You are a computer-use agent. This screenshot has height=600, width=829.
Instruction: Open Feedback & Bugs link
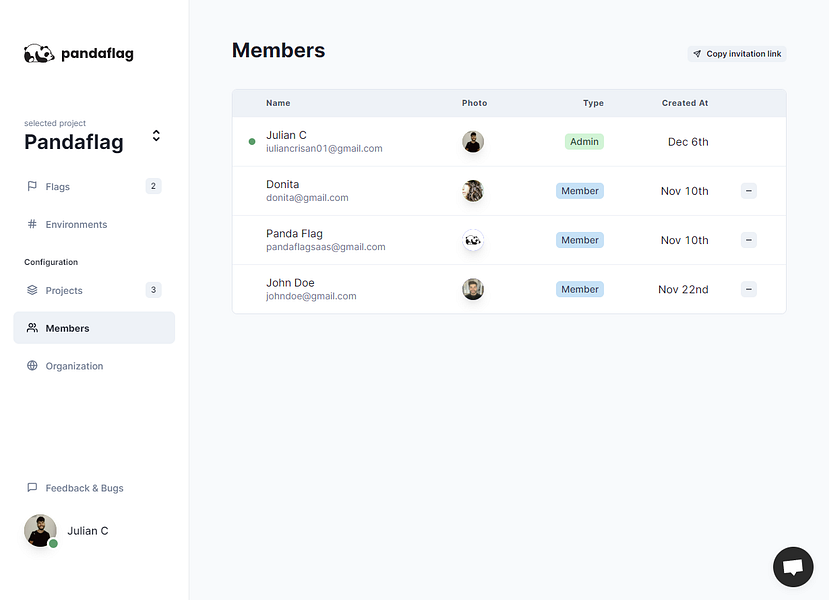(x=84, y=488)
